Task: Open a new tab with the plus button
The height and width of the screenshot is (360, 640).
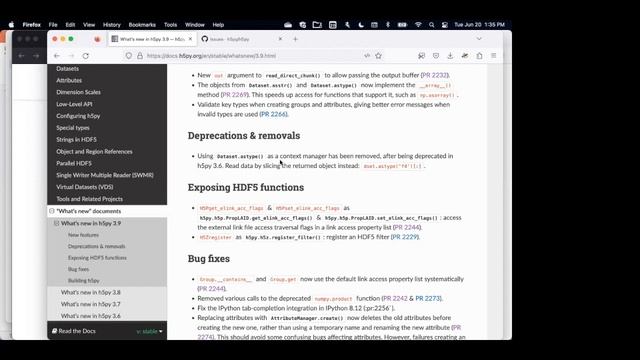Action: (295, 39)
